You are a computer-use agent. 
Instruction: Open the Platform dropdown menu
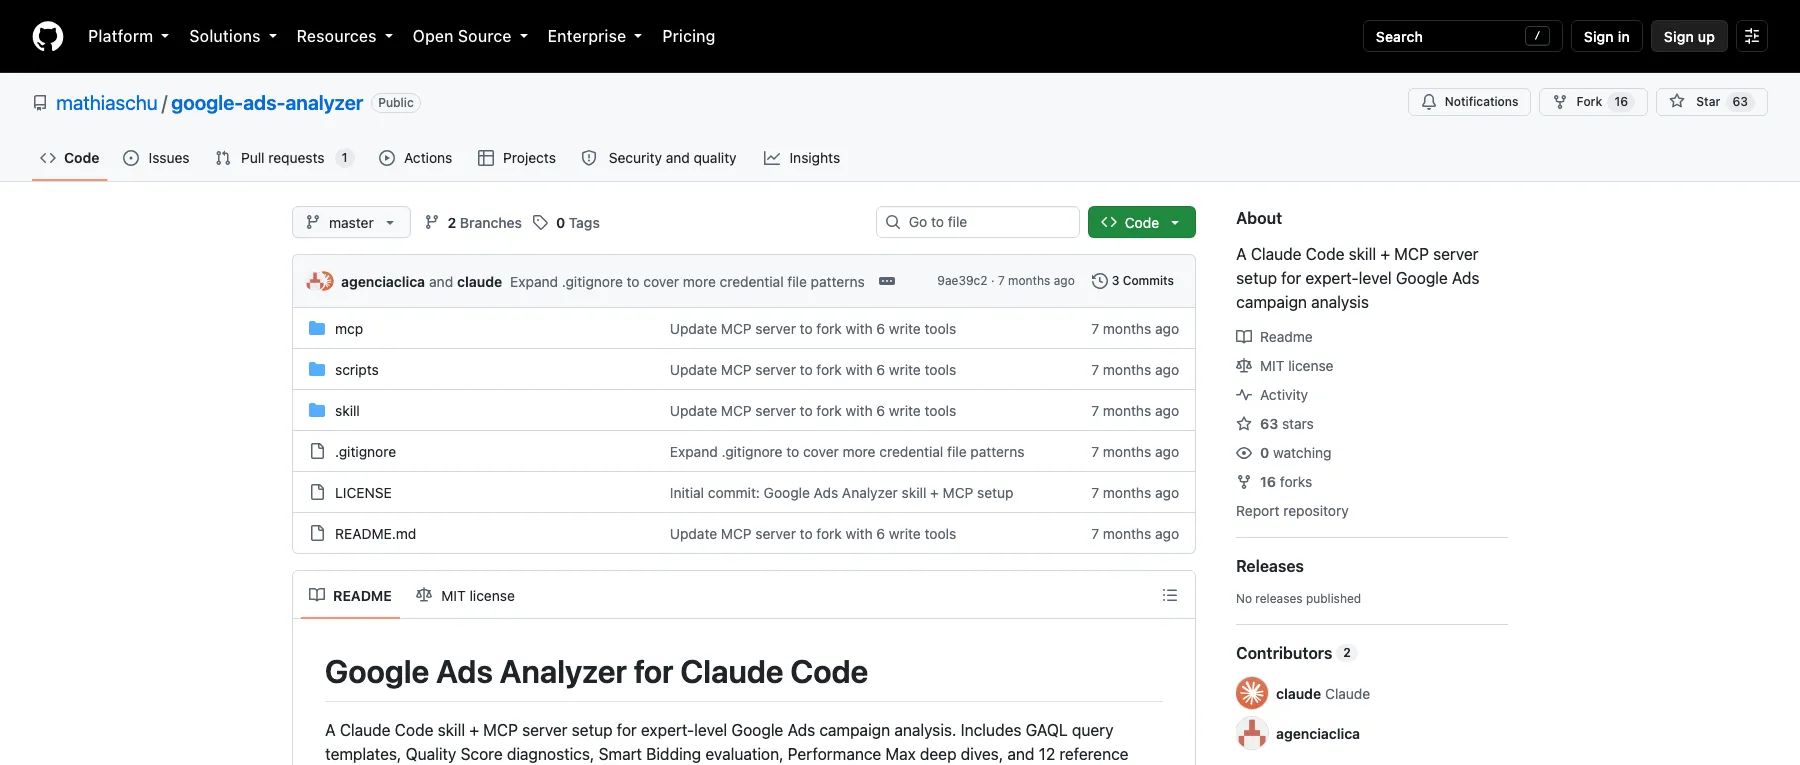[x=128, y=36]
